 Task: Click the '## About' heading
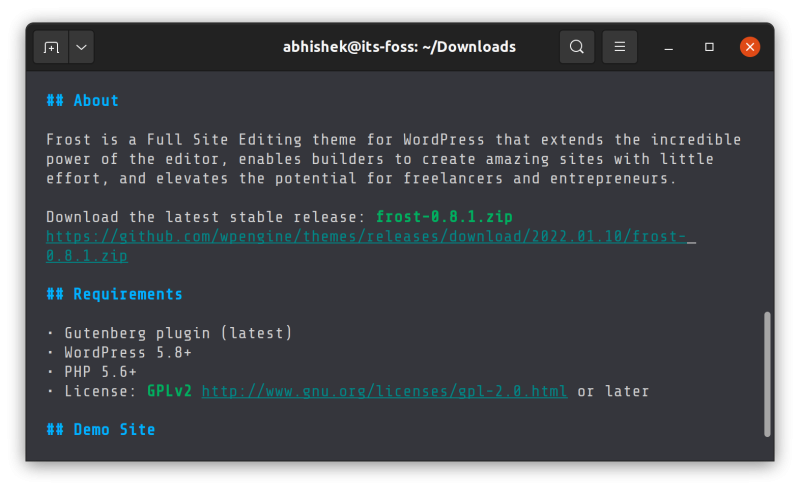tap(82, 101)
